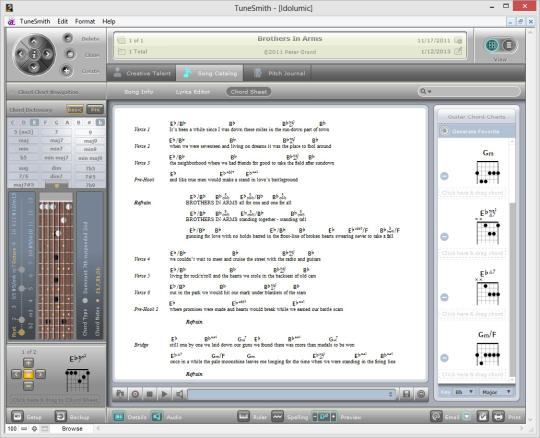Select the Pro chord dictionary mode
Screen dimensions: 540x438
pos(95,110)
